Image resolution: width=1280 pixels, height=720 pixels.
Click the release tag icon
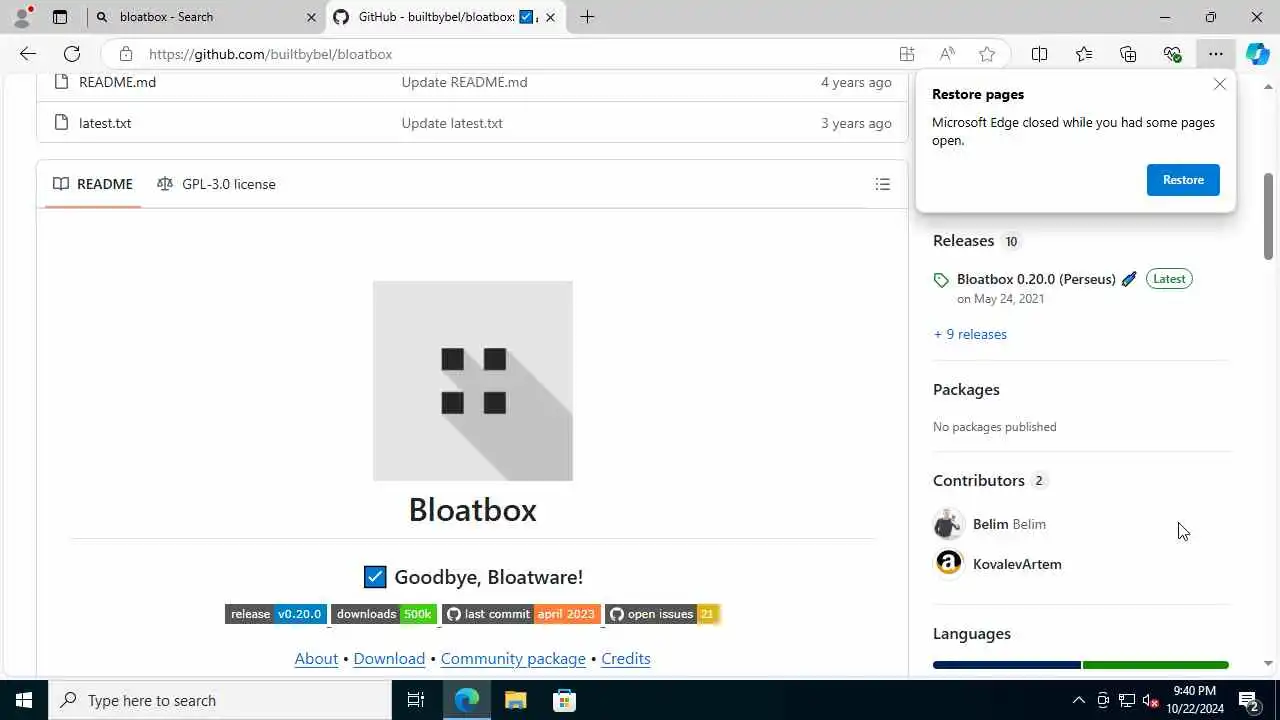pyautogui.click(x=941, y=280)
